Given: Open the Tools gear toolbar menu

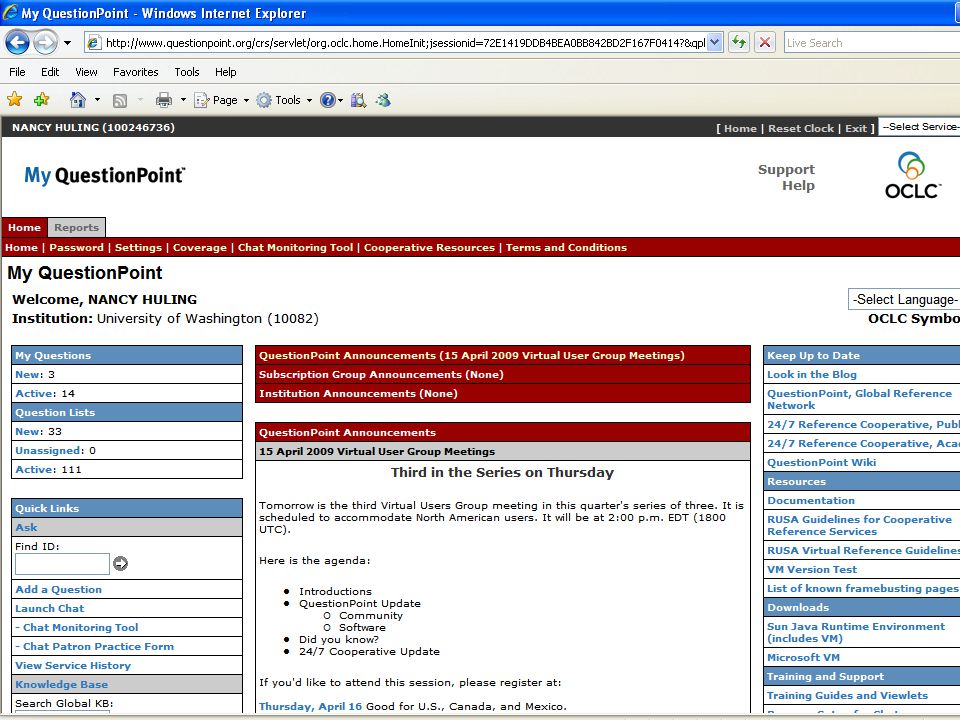Looking at the screenshot, I should coord(284,100).
